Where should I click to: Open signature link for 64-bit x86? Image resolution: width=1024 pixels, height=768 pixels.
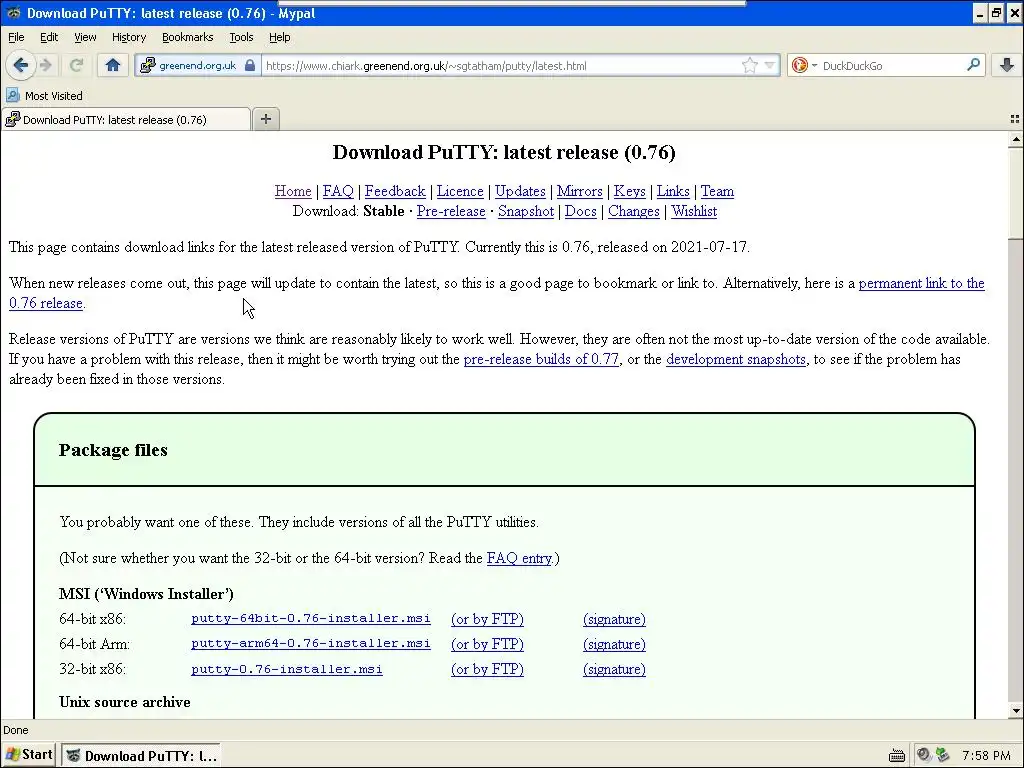pos(615,619)
